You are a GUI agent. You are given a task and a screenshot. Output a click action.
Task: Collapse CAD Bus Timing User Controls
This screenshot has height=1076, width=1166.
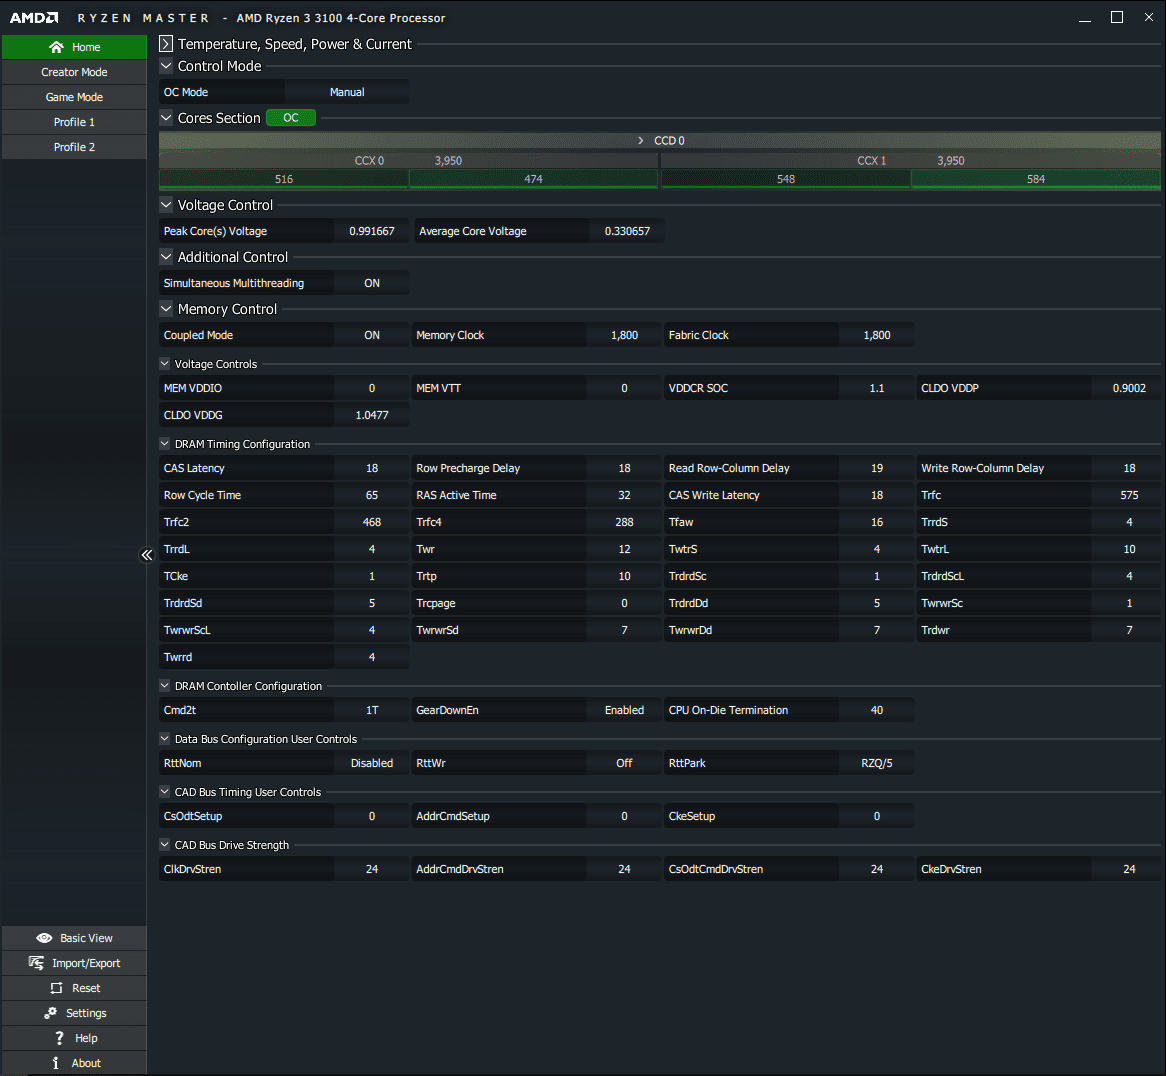click(x=164, y=792)
